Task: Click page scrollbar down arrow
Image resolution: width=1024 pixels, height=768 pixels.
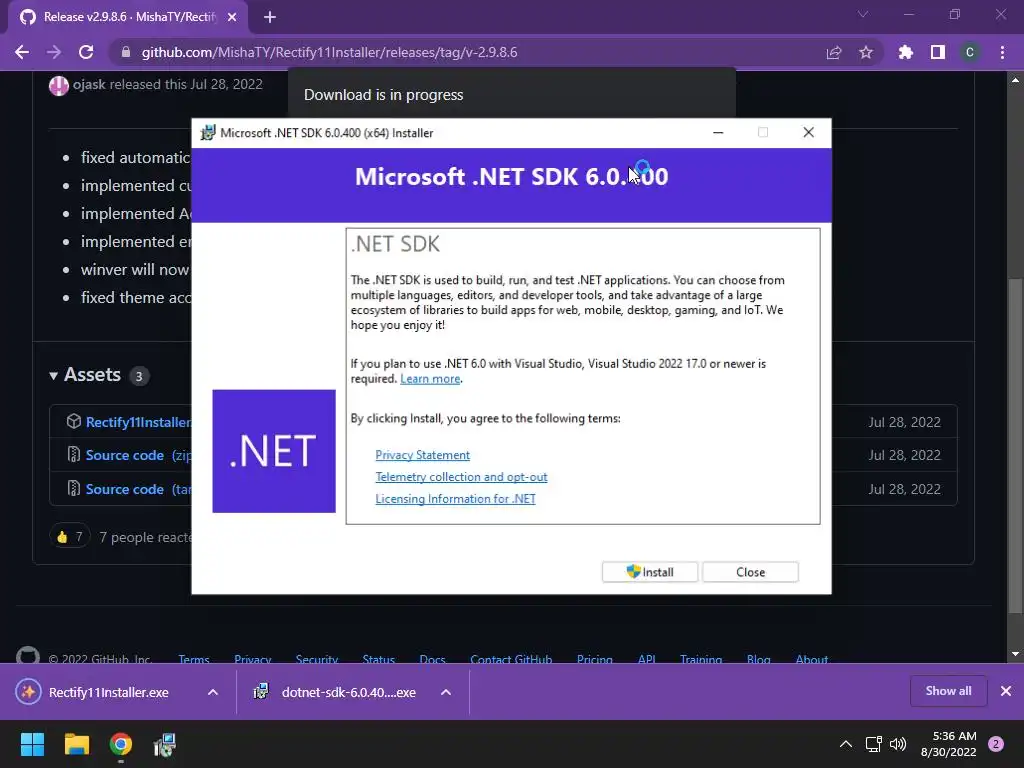Action: pyautogui.click(x=1015, y=654)
